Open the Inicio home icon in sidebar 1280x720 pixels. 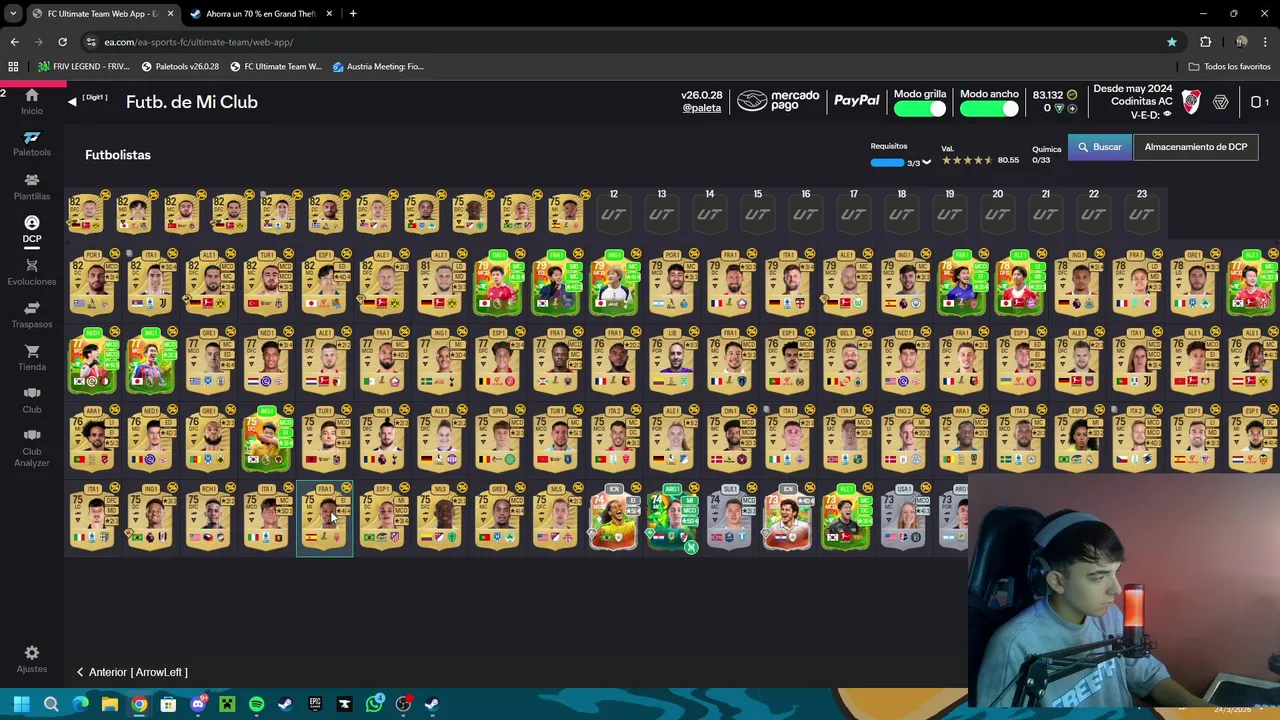(32, 101)
